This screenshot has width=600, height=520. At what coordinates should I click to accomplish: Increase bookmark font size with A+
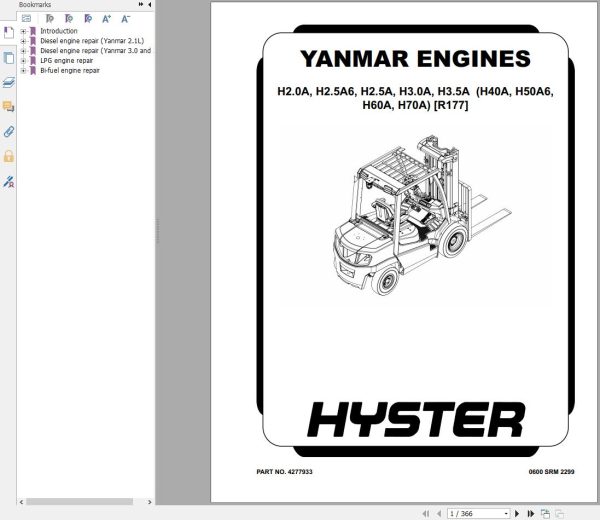coord(107,18)
